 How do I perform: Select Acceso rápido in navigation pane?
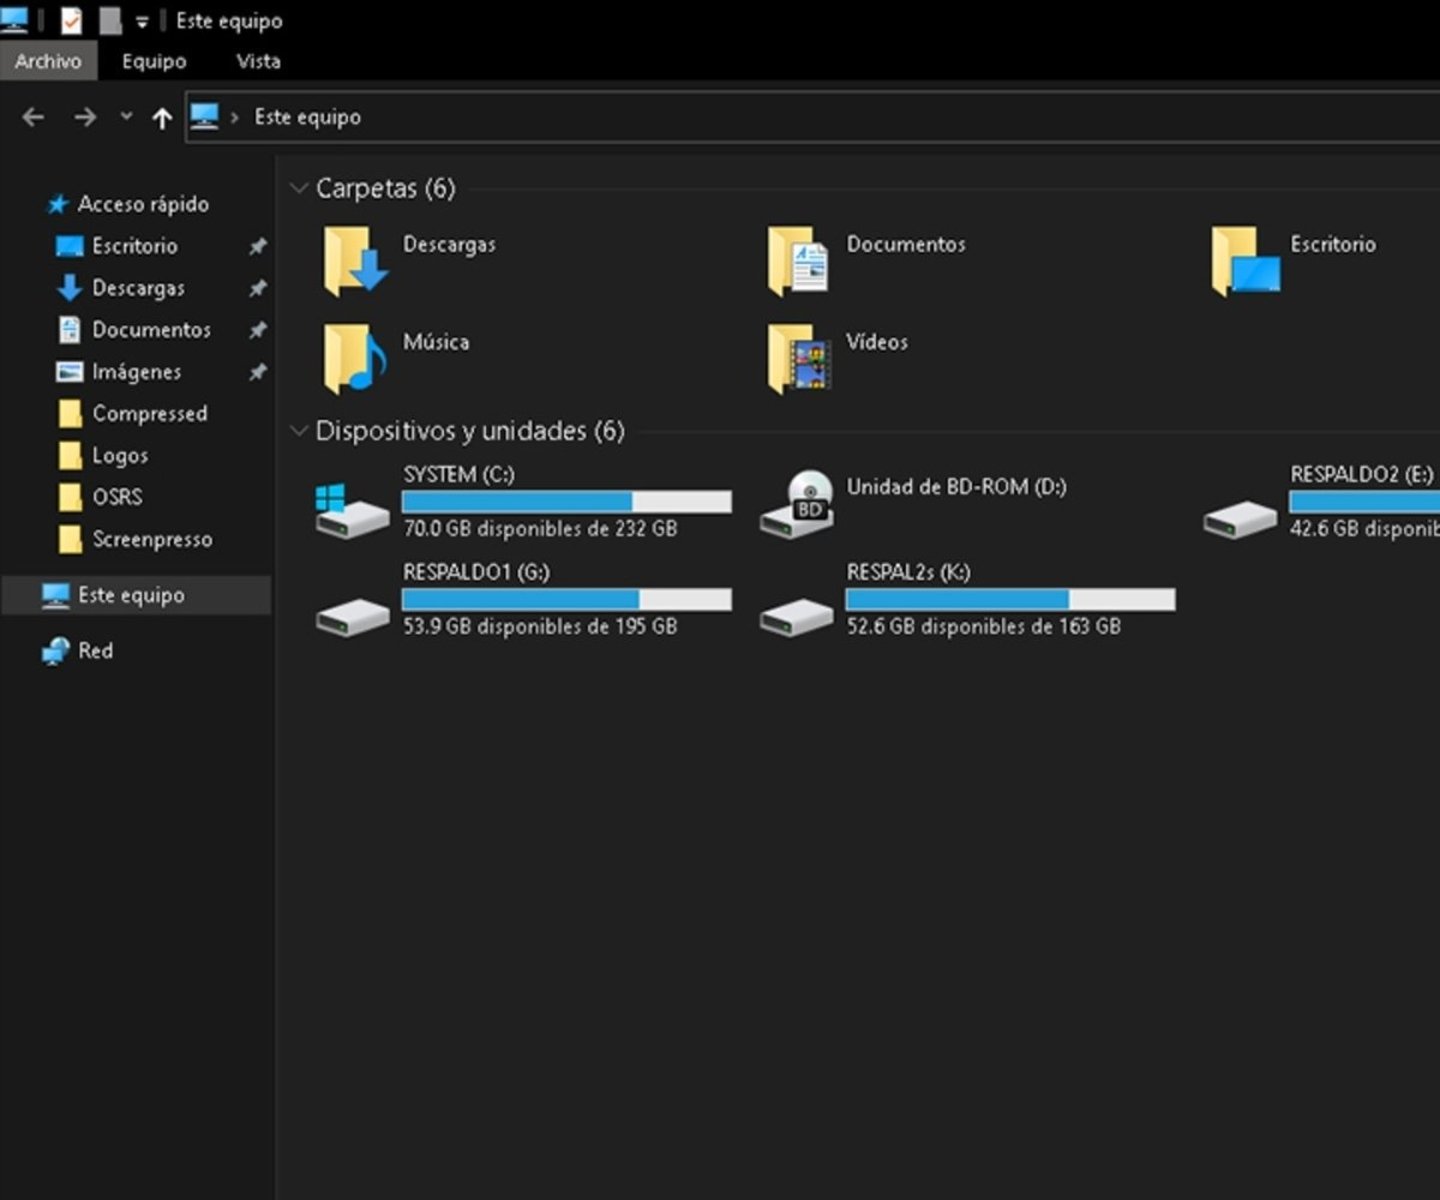[143, 204]
